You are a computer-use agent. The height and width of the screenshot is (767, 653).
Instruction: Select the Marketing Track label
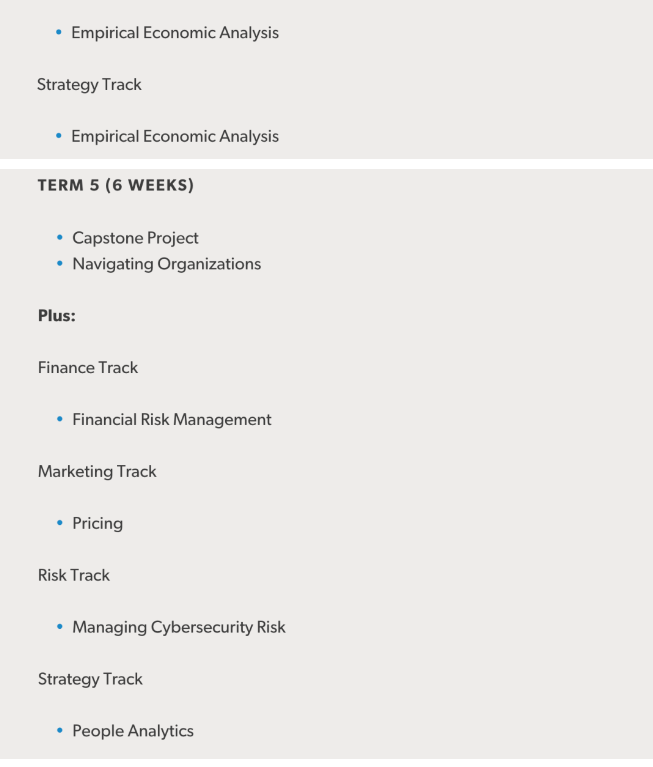(x=97, y=472)
